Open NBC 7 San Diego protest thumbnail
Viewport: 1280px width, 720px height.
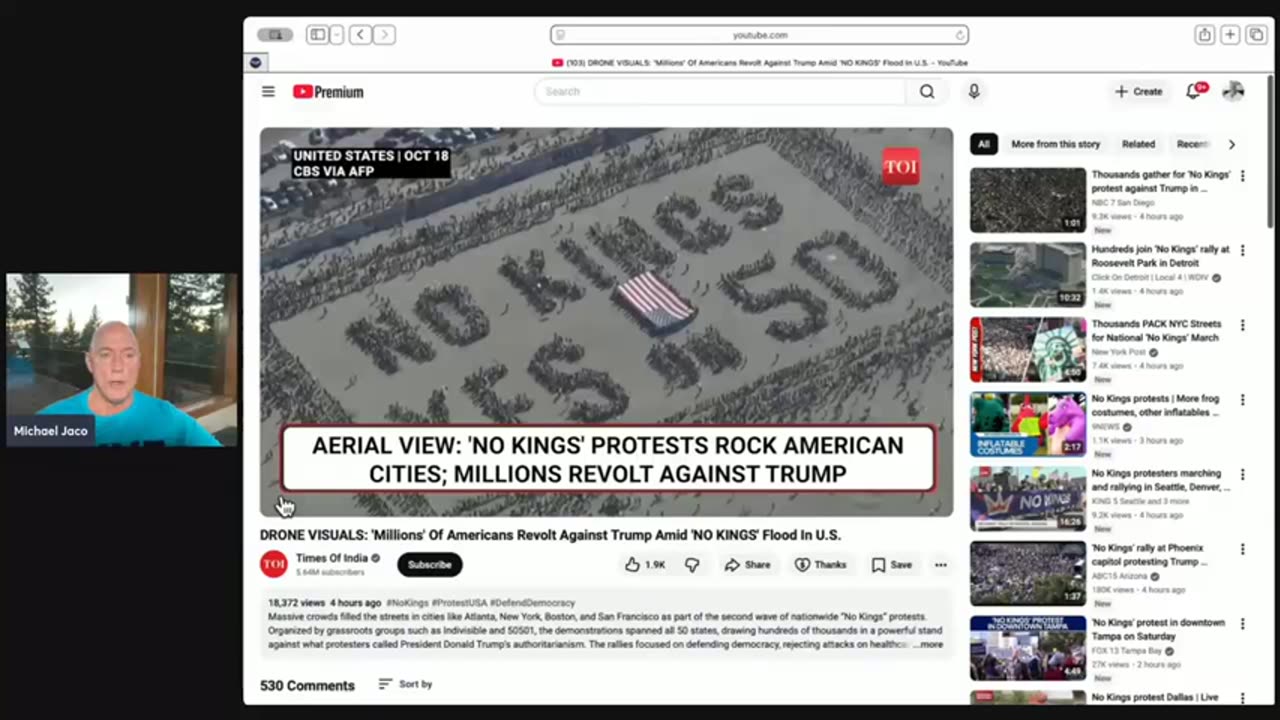[x=1028, y=200]
